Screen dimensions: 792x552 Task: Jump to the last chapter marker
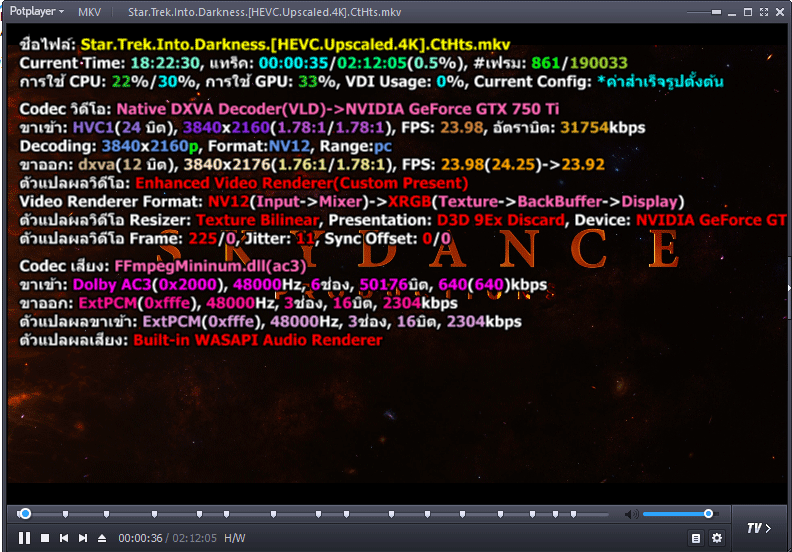573,514
